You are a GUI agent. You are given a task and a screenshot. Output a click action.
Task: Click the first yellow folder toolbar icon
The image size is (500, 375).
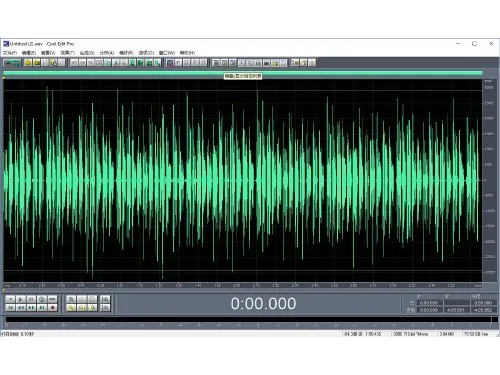click(x=28, y=63)
